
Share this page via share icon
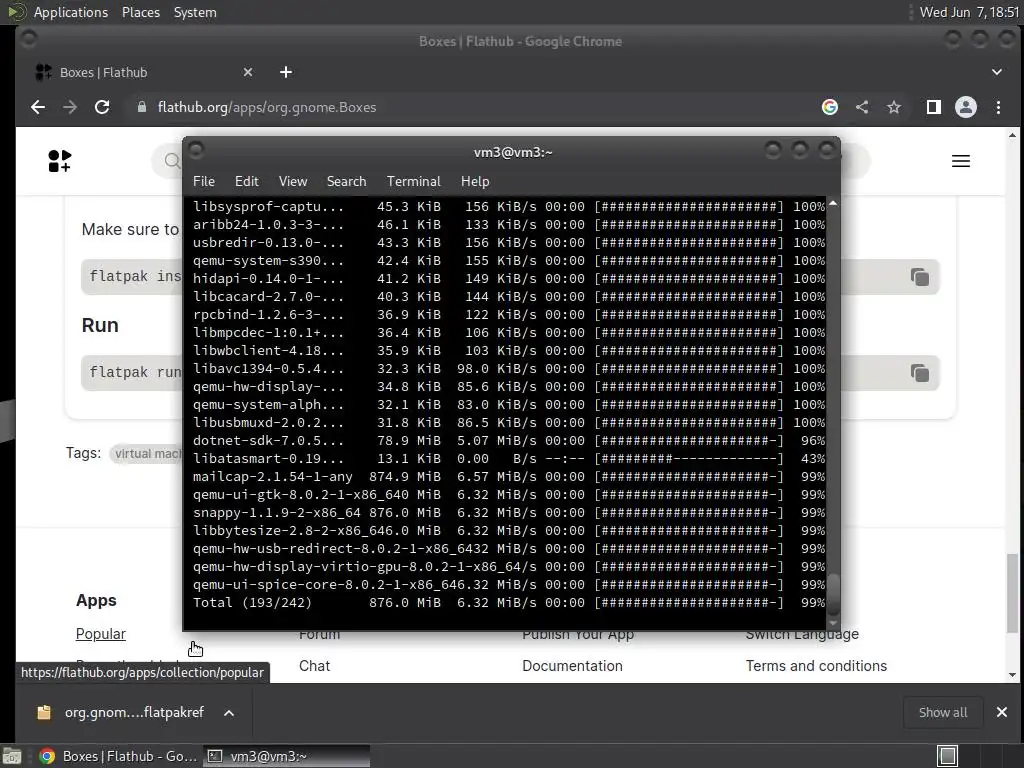[862, 107]
